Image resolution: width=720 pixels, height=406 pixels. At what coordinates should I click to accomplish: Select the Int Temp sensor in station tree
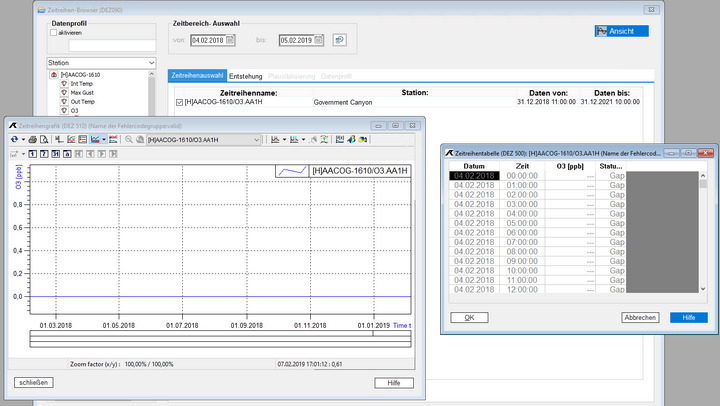[x=82, y=83]
